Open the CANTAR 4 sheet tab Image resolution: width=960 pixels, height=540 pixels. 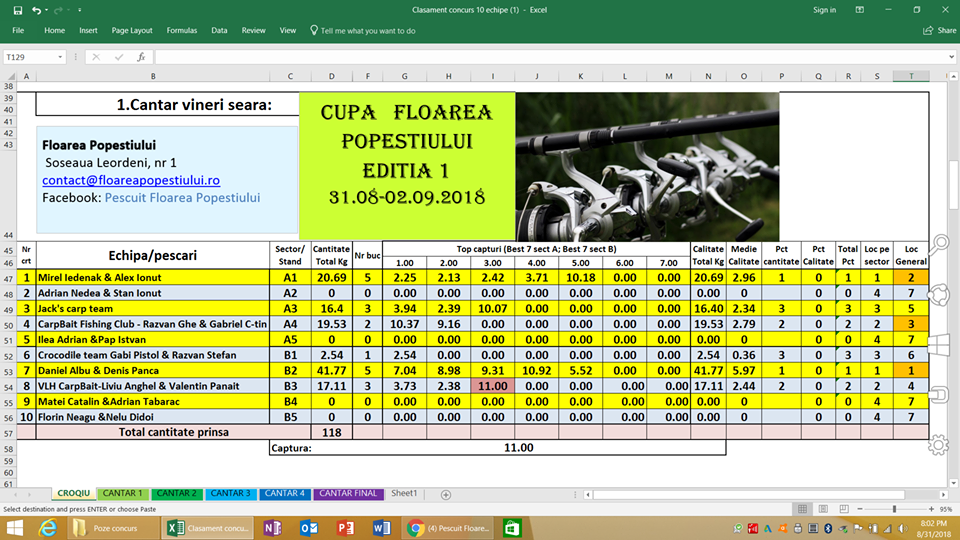(285, 493)
